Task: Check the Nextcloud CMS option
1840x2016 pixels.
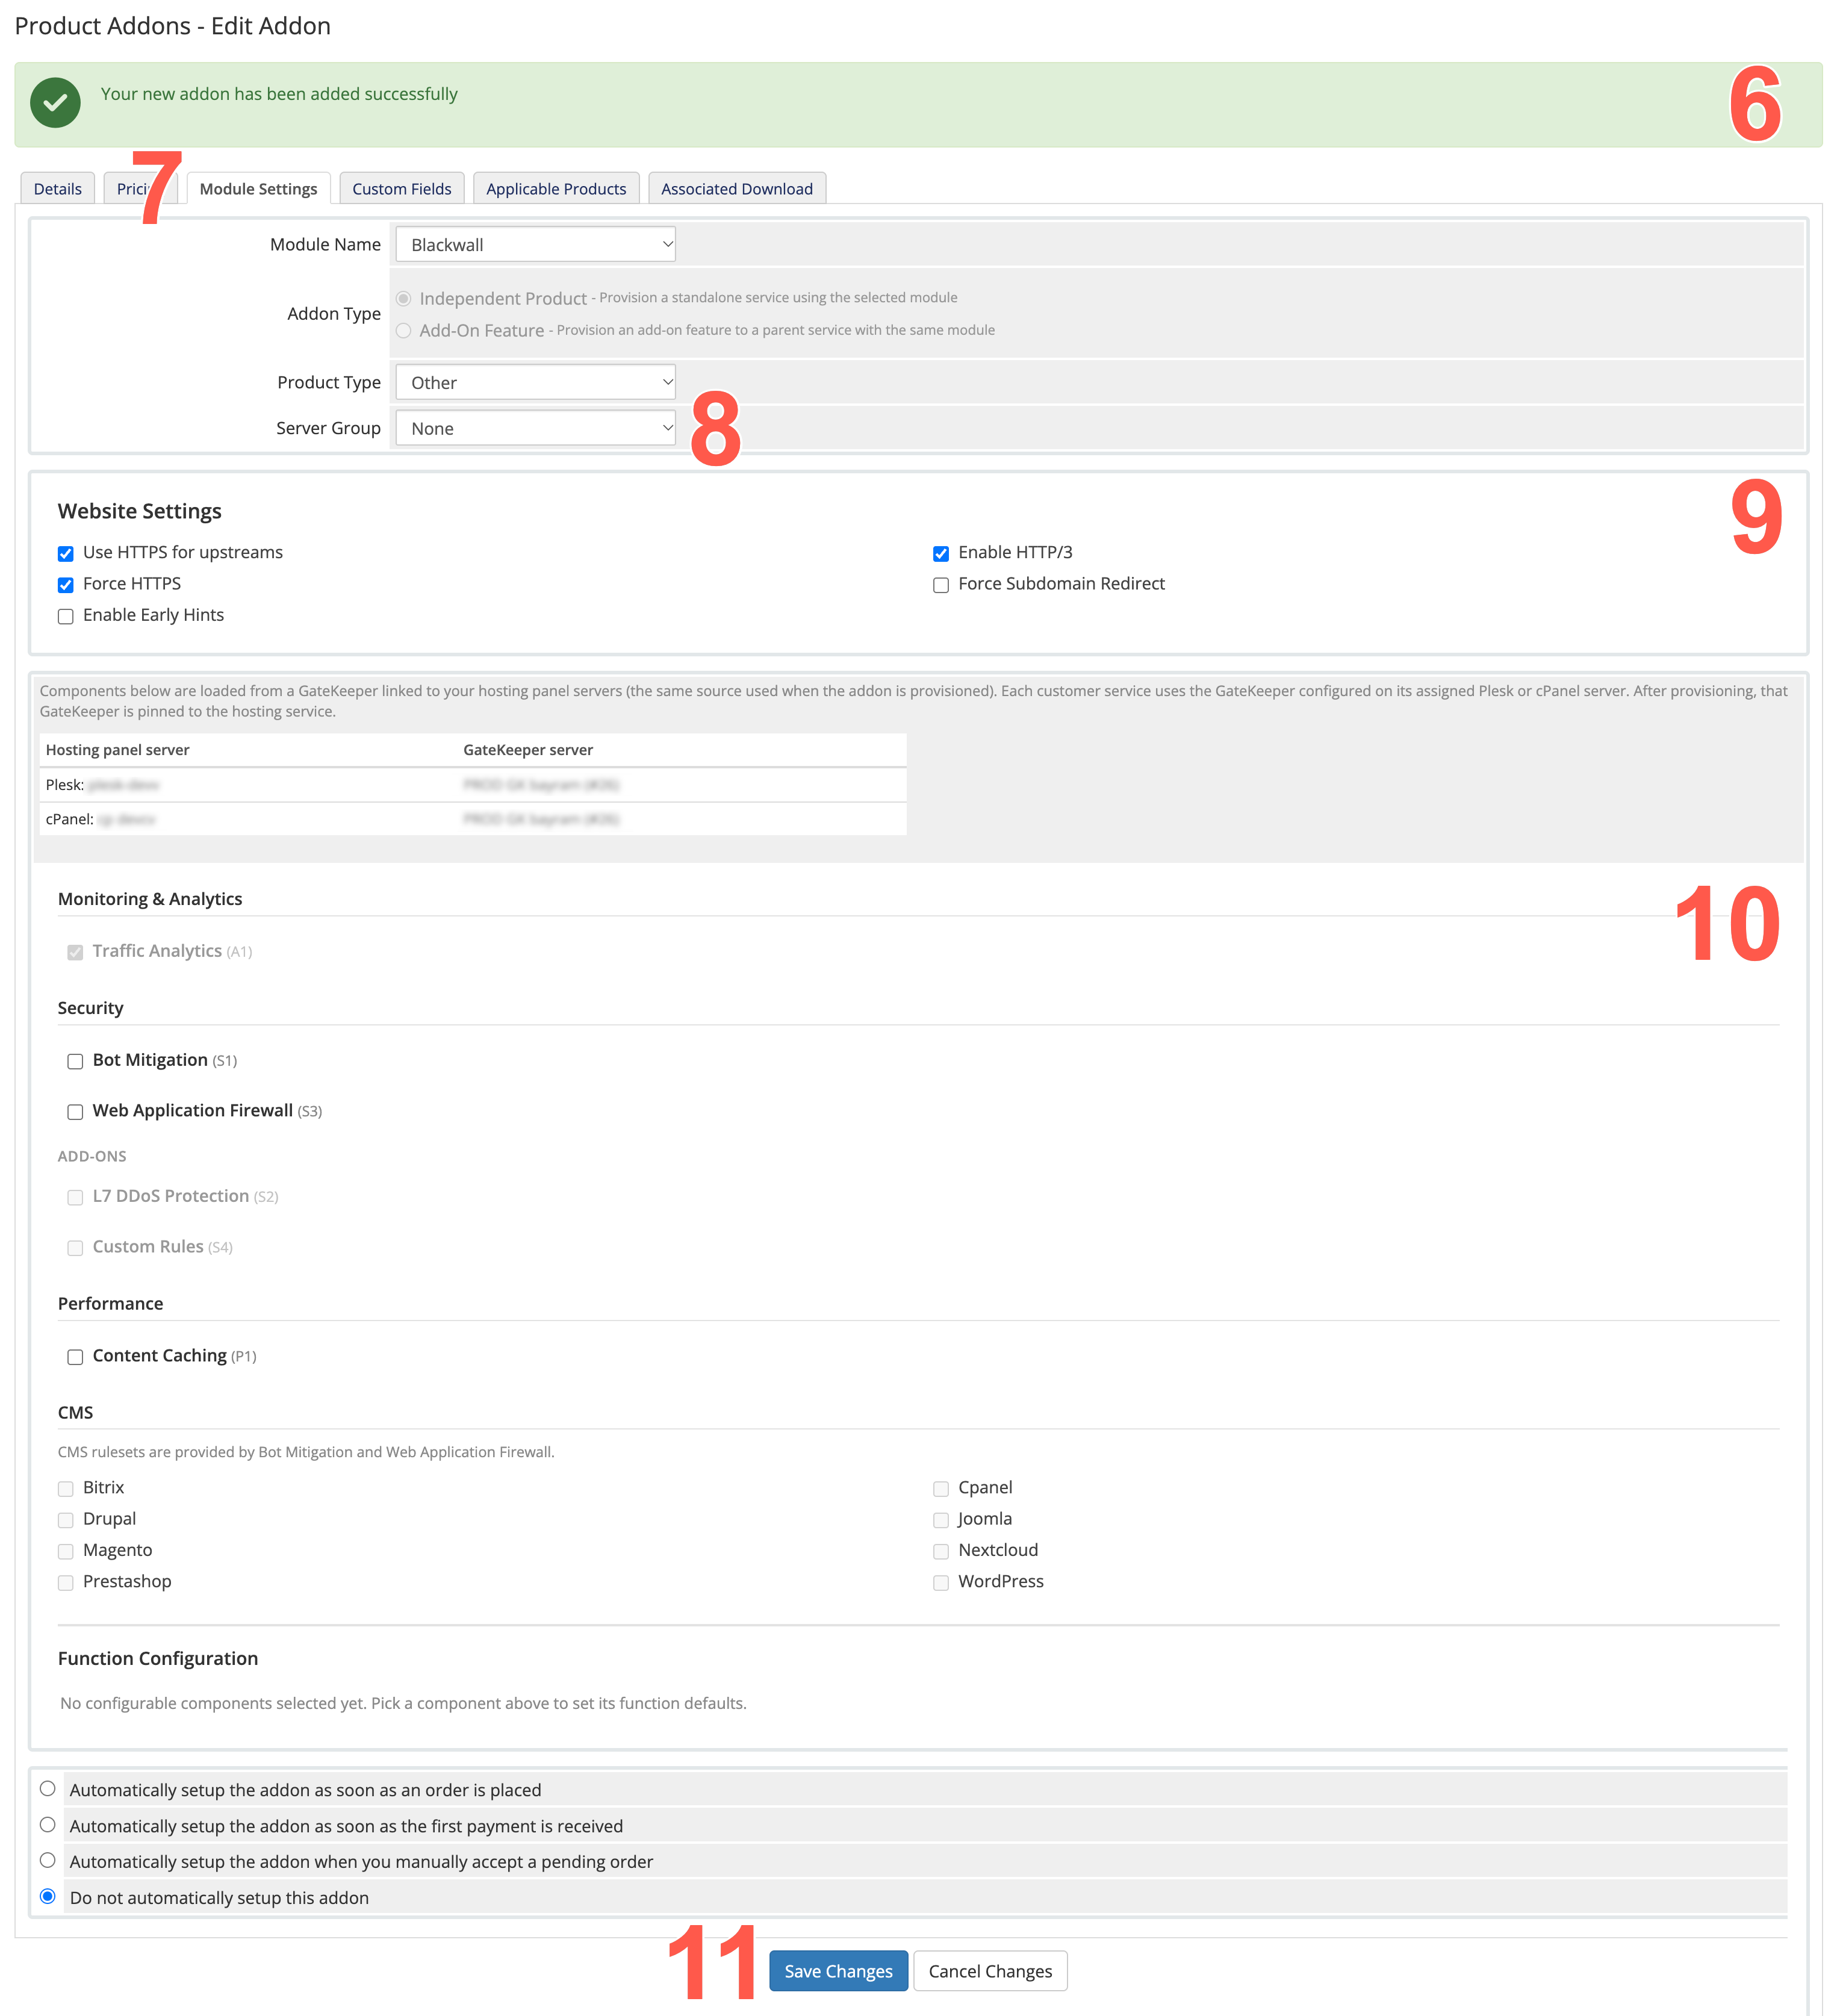Action: pyautogui.click(x=941, y=1551)
